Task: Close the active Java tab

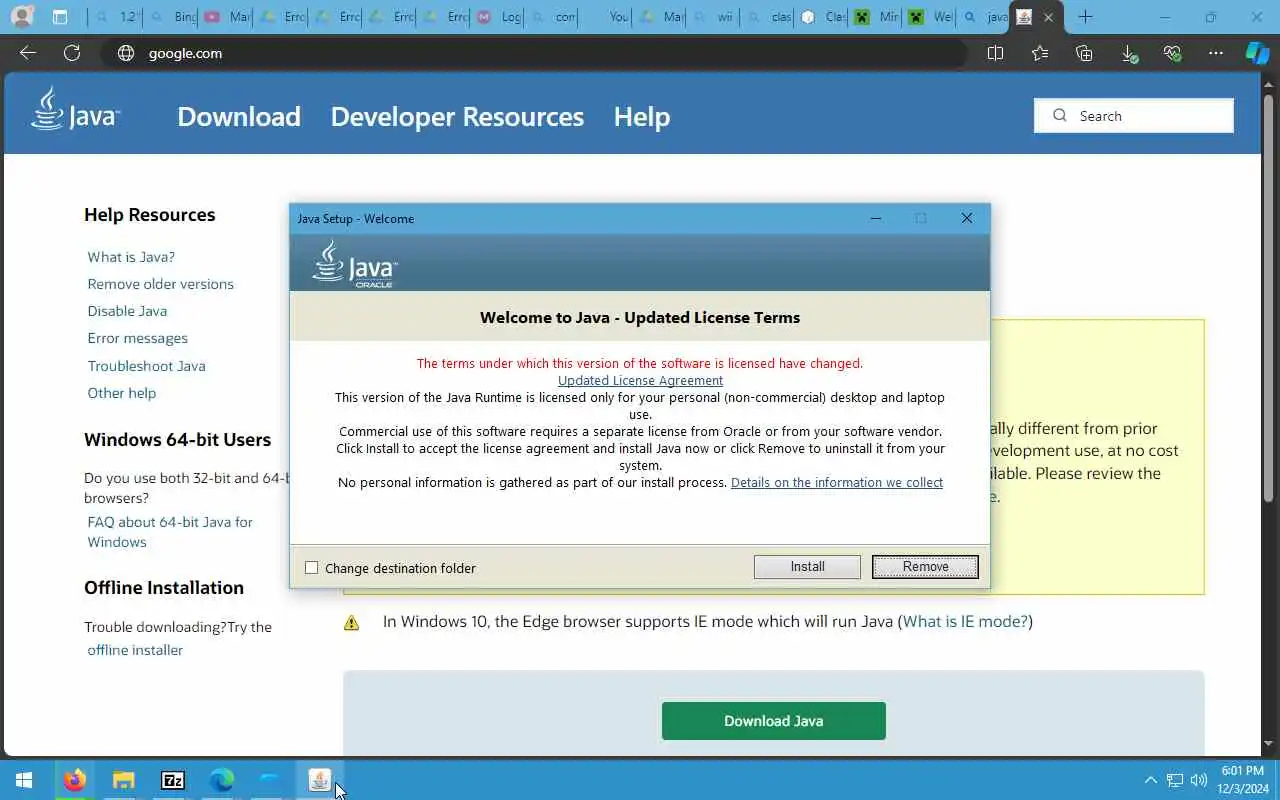Action: (x=1048, y=17)
